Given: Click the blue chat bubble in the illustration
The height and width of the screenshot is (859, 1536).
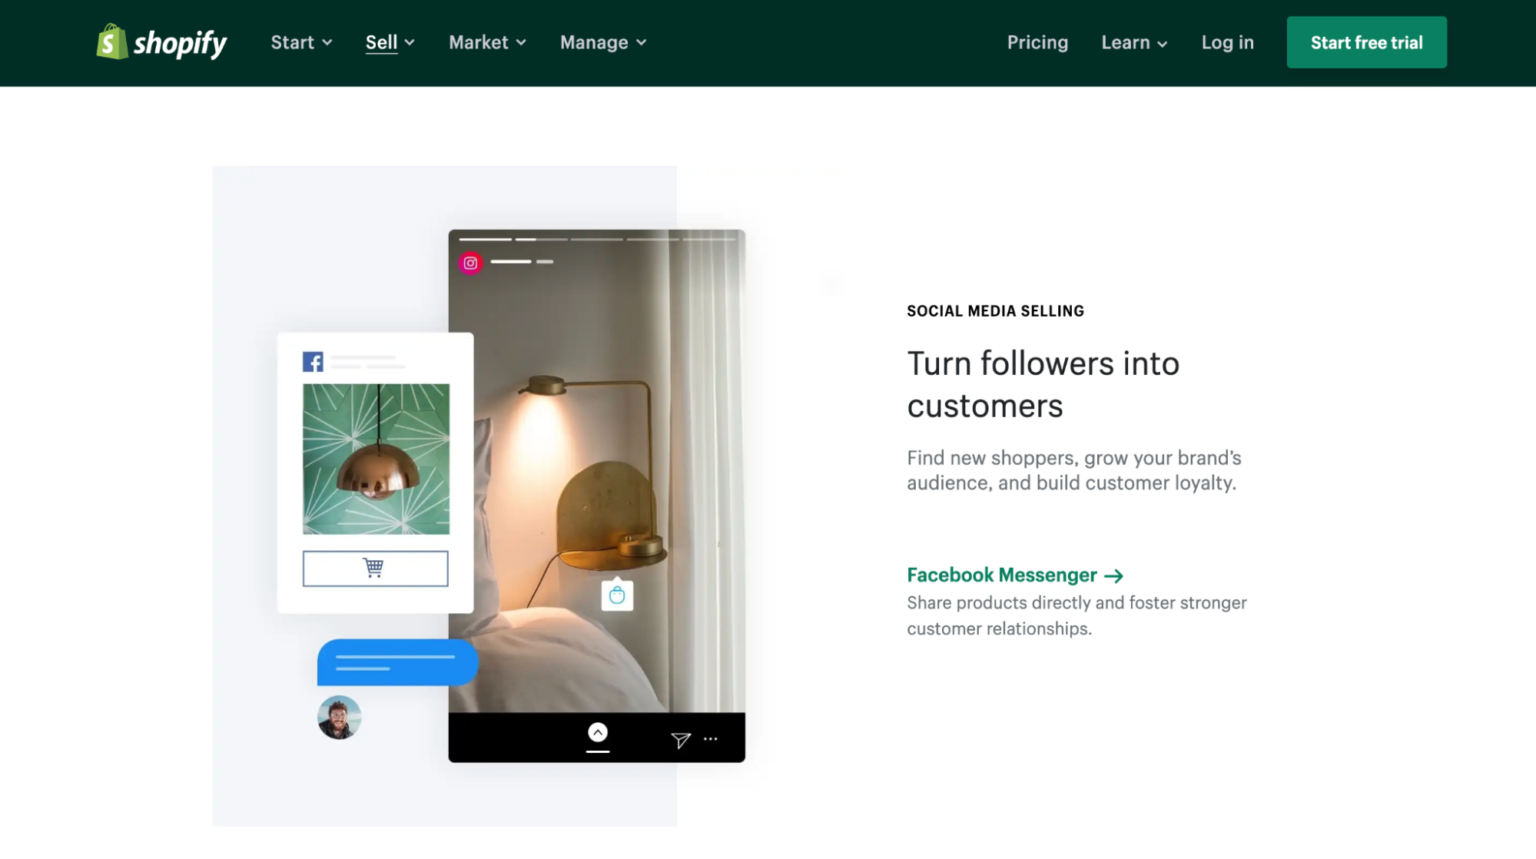Looking at the screenshot, I should coord(397,662).
